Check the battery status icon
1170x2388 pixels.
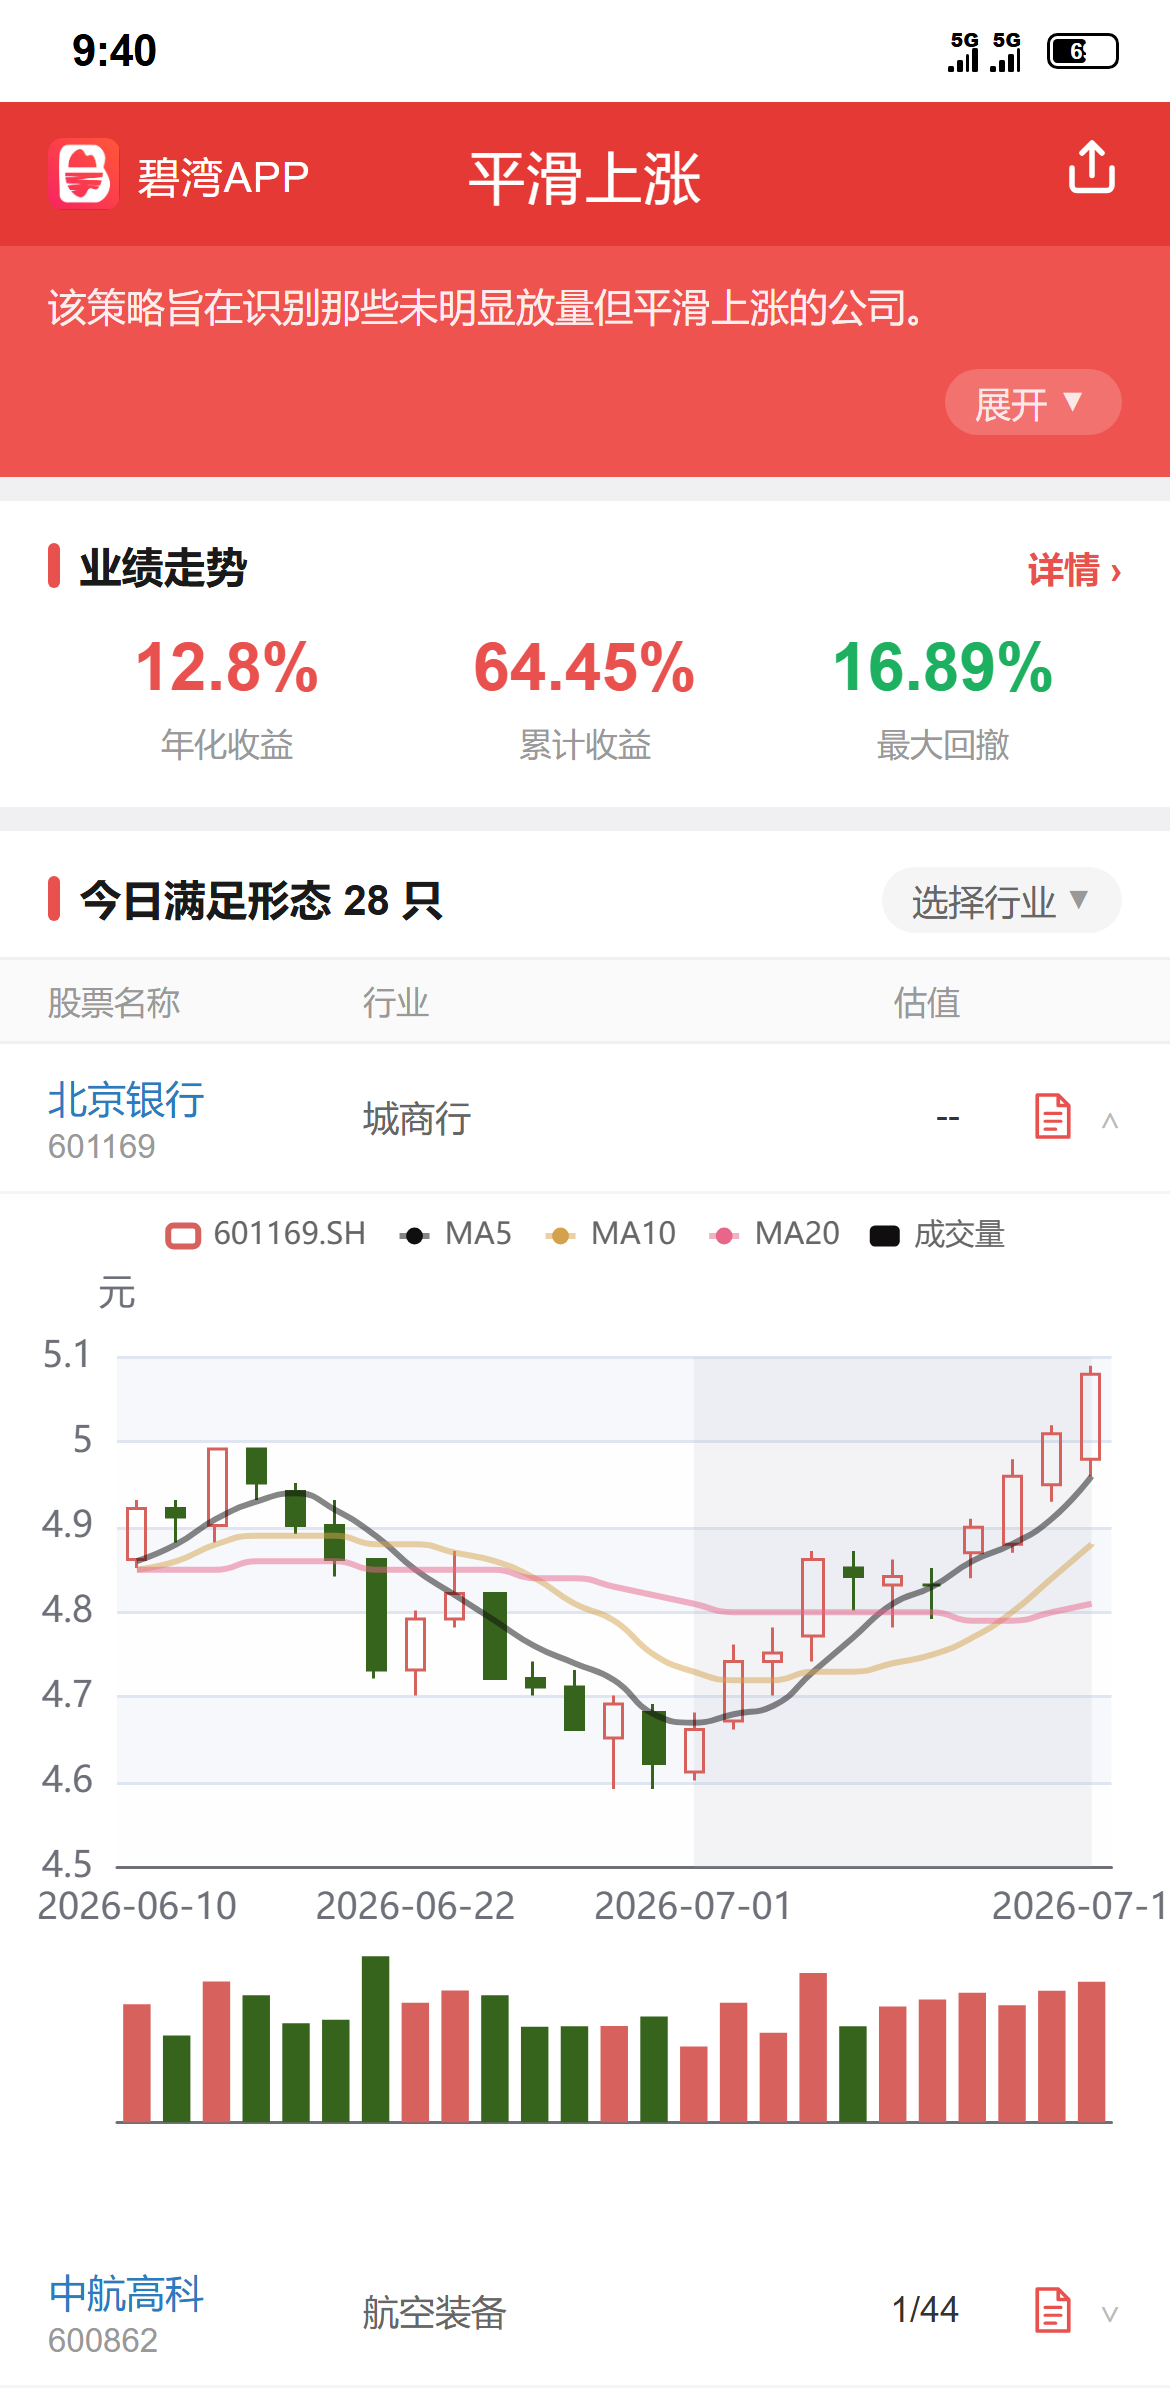coord(1082,51)
